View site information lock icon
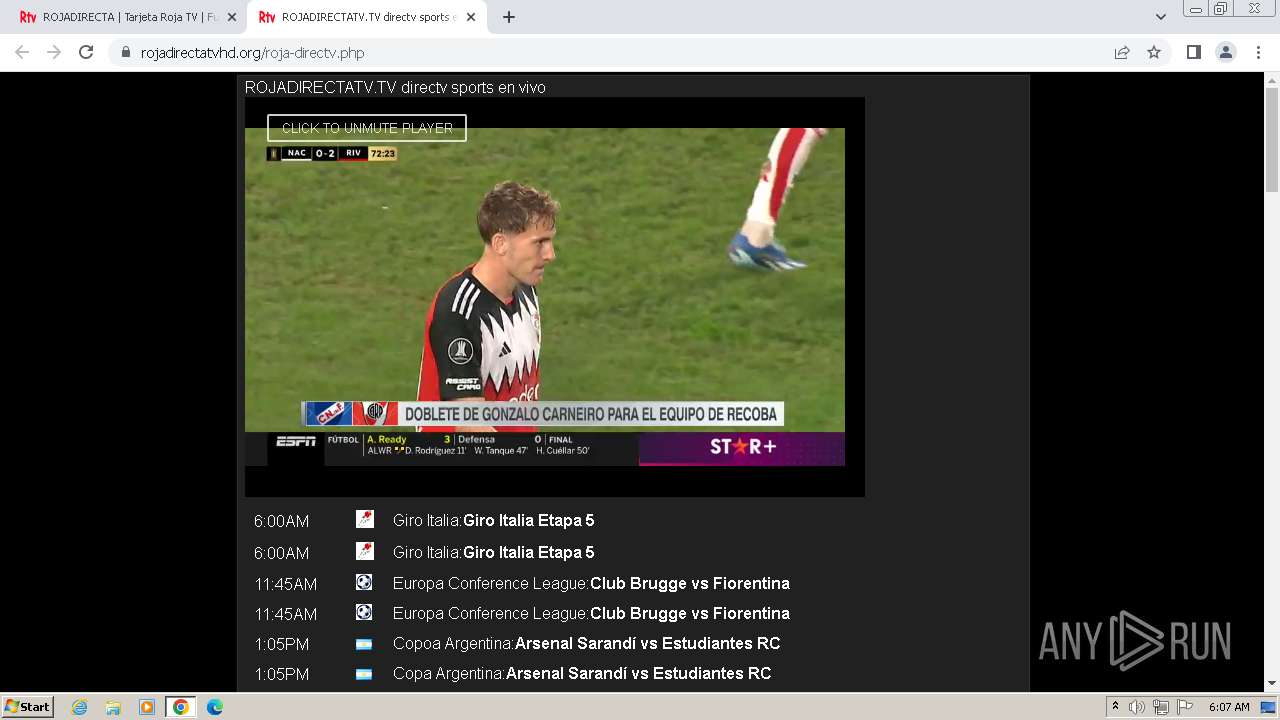Screen dimensions: 1280x720 126,53
